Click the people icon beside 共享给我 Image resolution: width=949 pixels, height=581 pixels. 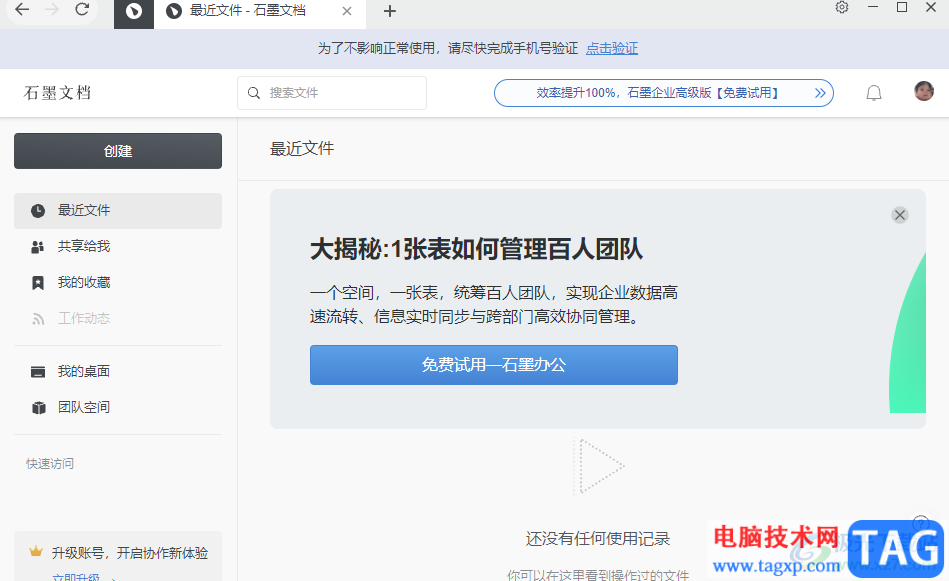pos(38,247)
